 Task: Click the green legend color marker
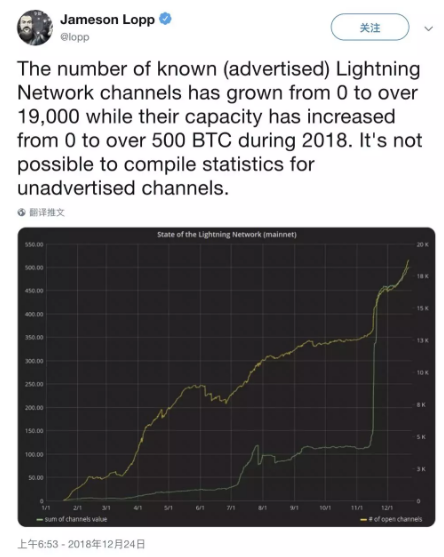pos(40,520)
